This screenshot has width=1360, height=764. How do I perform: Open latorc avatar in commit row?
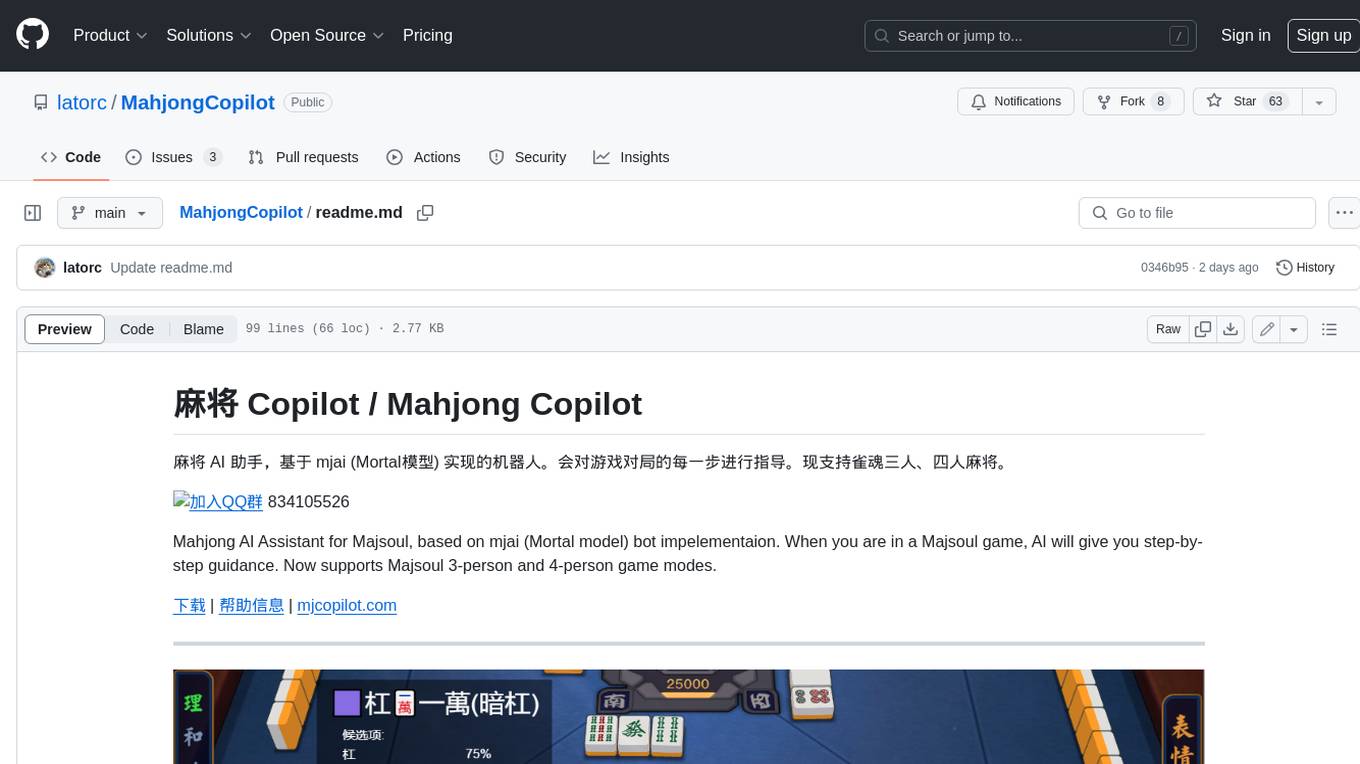(44, 267)
